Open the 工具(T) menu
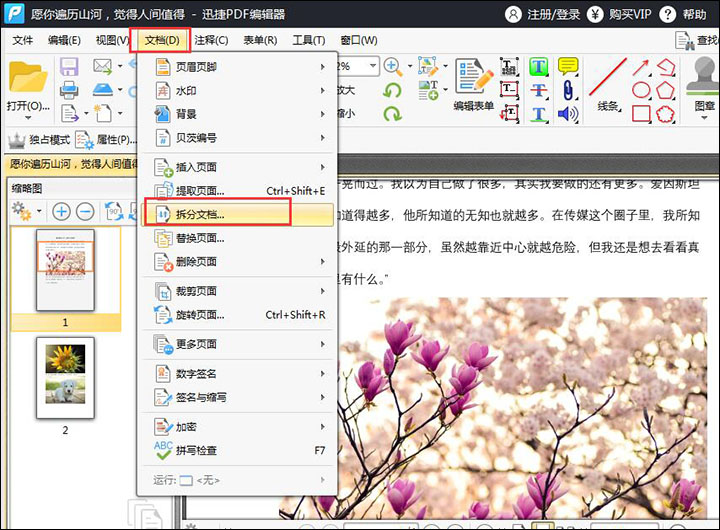The image size is (720, 530). tap(309, 40)
